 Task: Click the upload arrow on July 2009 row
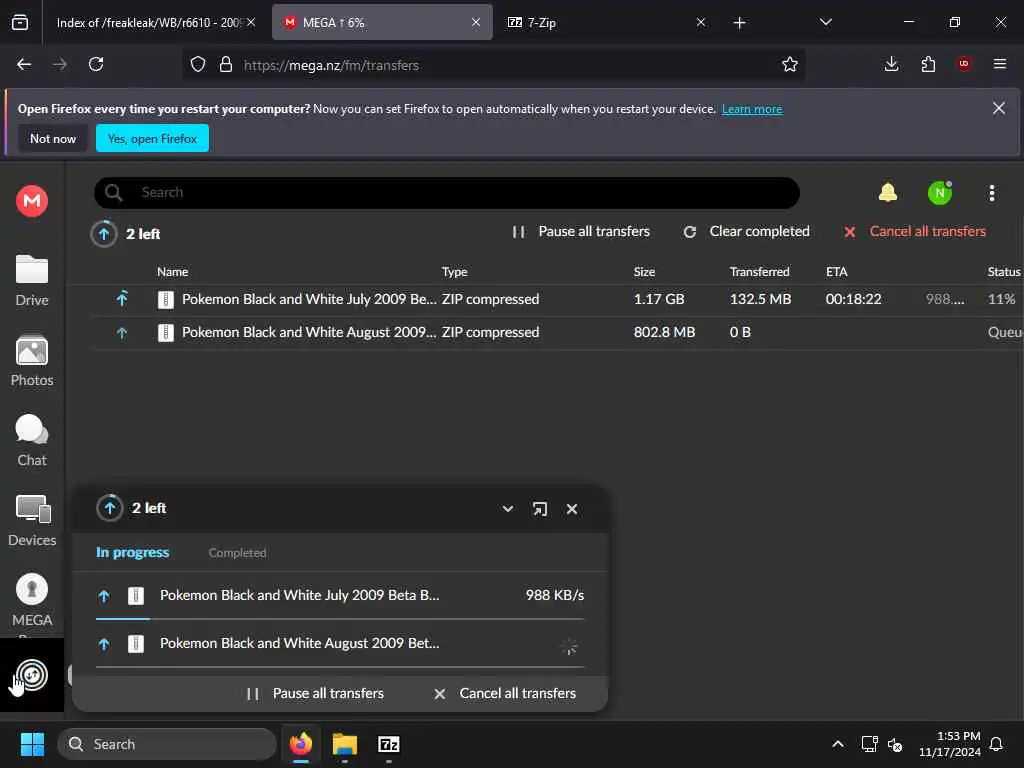tap(122, 299)
